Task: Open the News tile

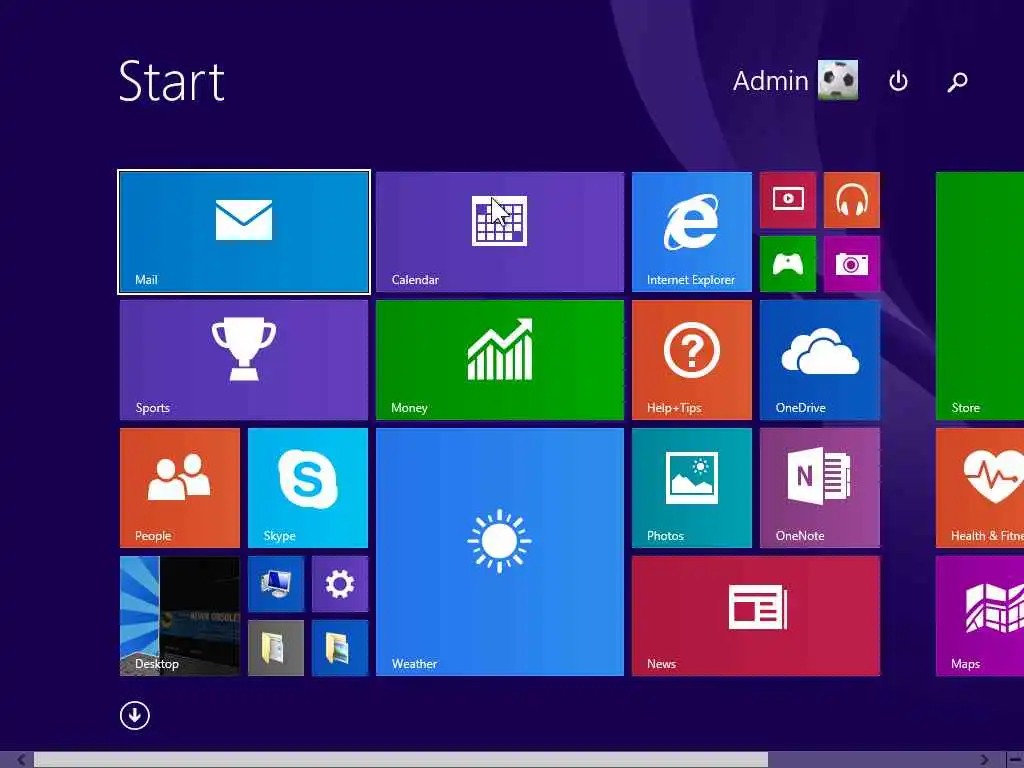Action: 756,616
